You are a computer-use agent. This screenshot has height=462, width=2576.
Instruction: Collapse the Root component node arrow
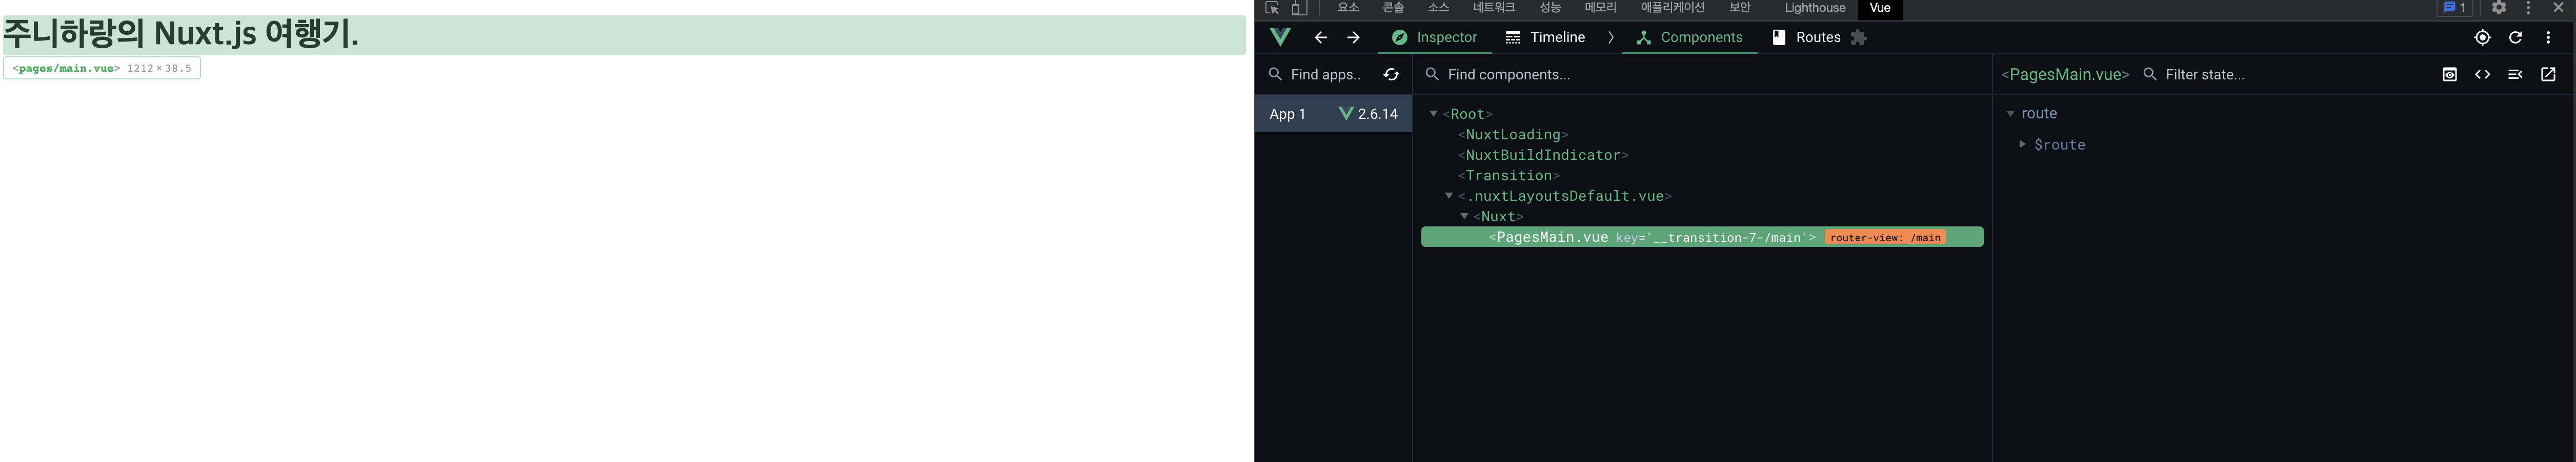pos(1433,114)
